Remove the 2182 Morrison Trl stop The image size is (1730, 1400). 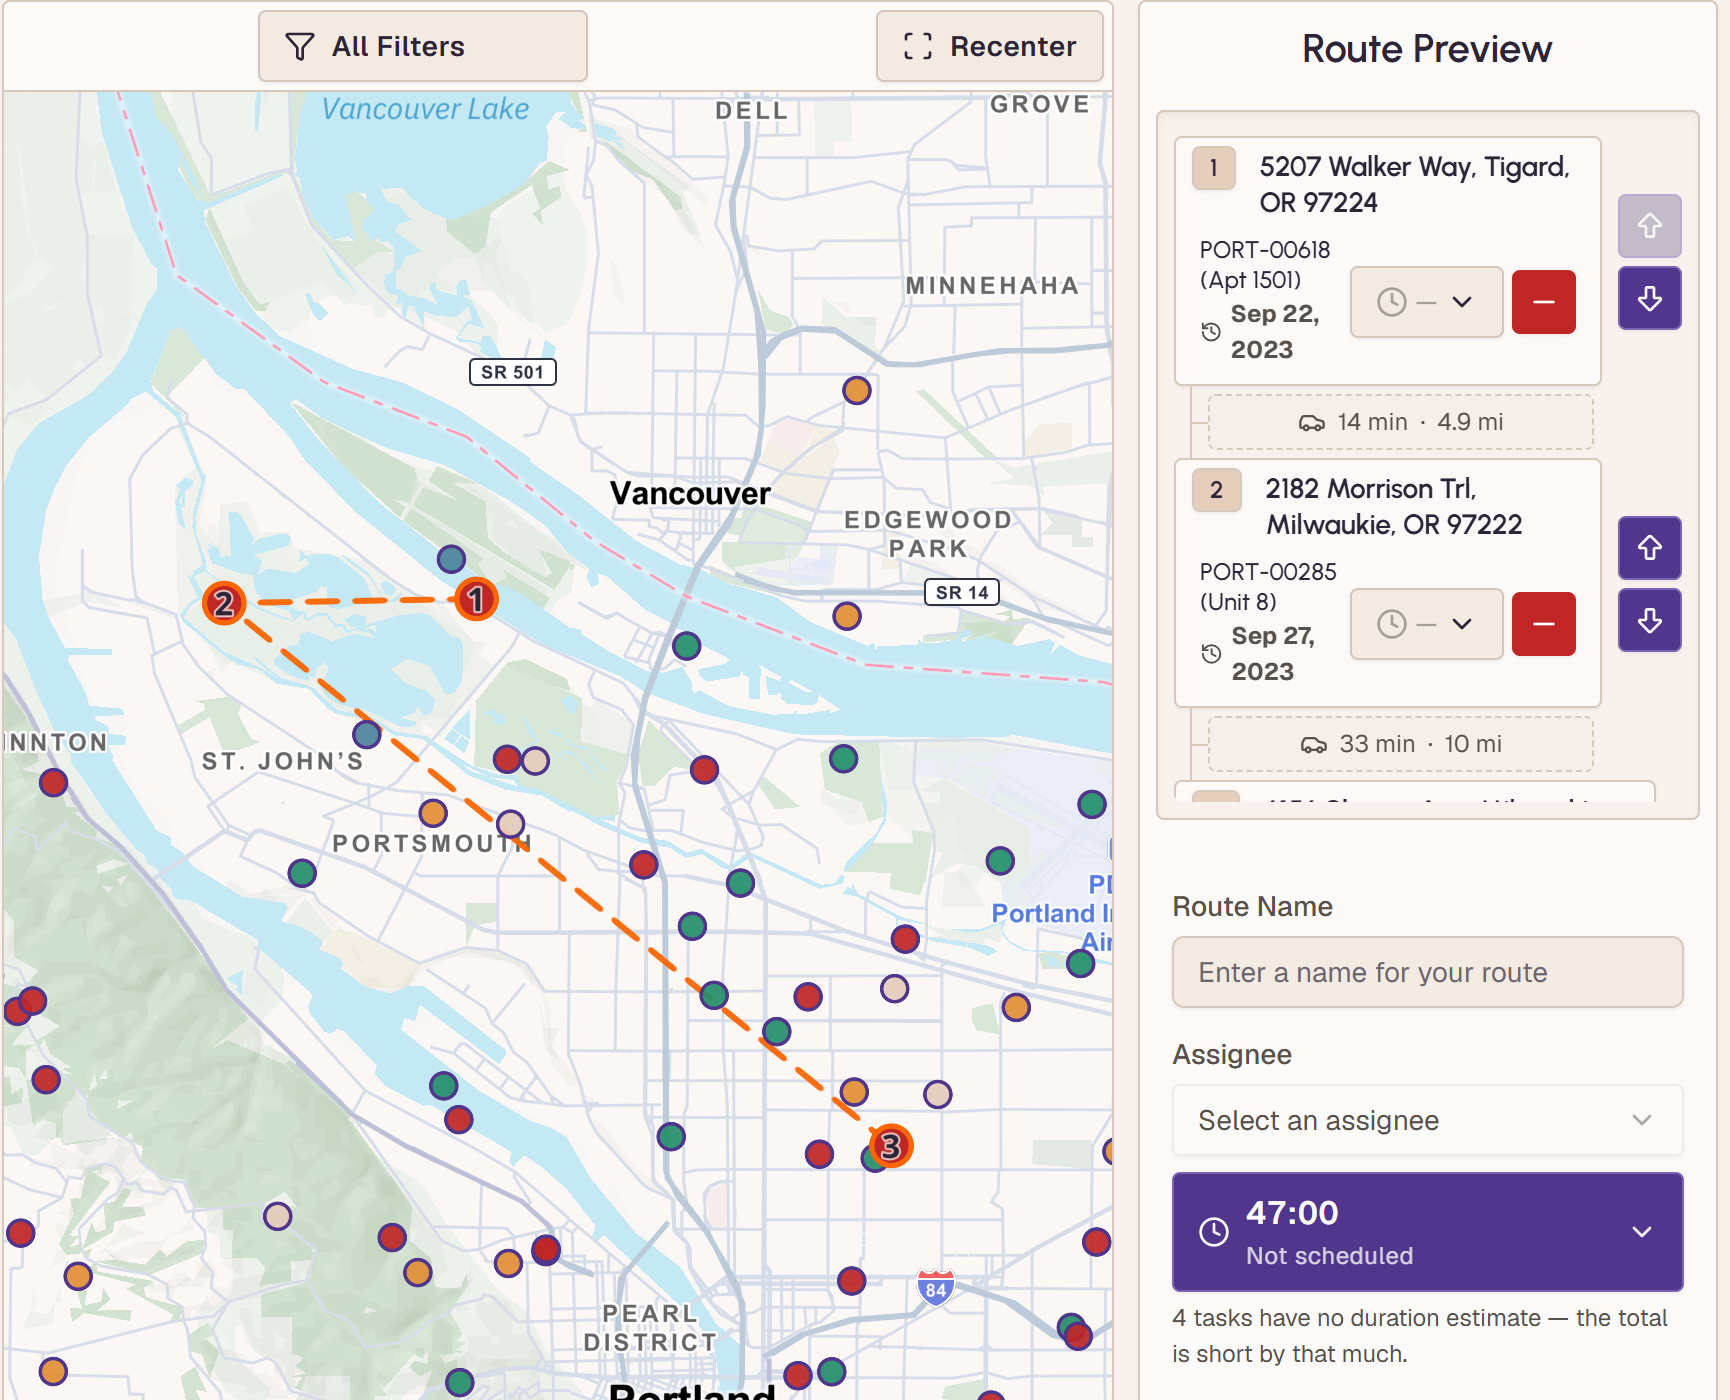point(1543,624)
